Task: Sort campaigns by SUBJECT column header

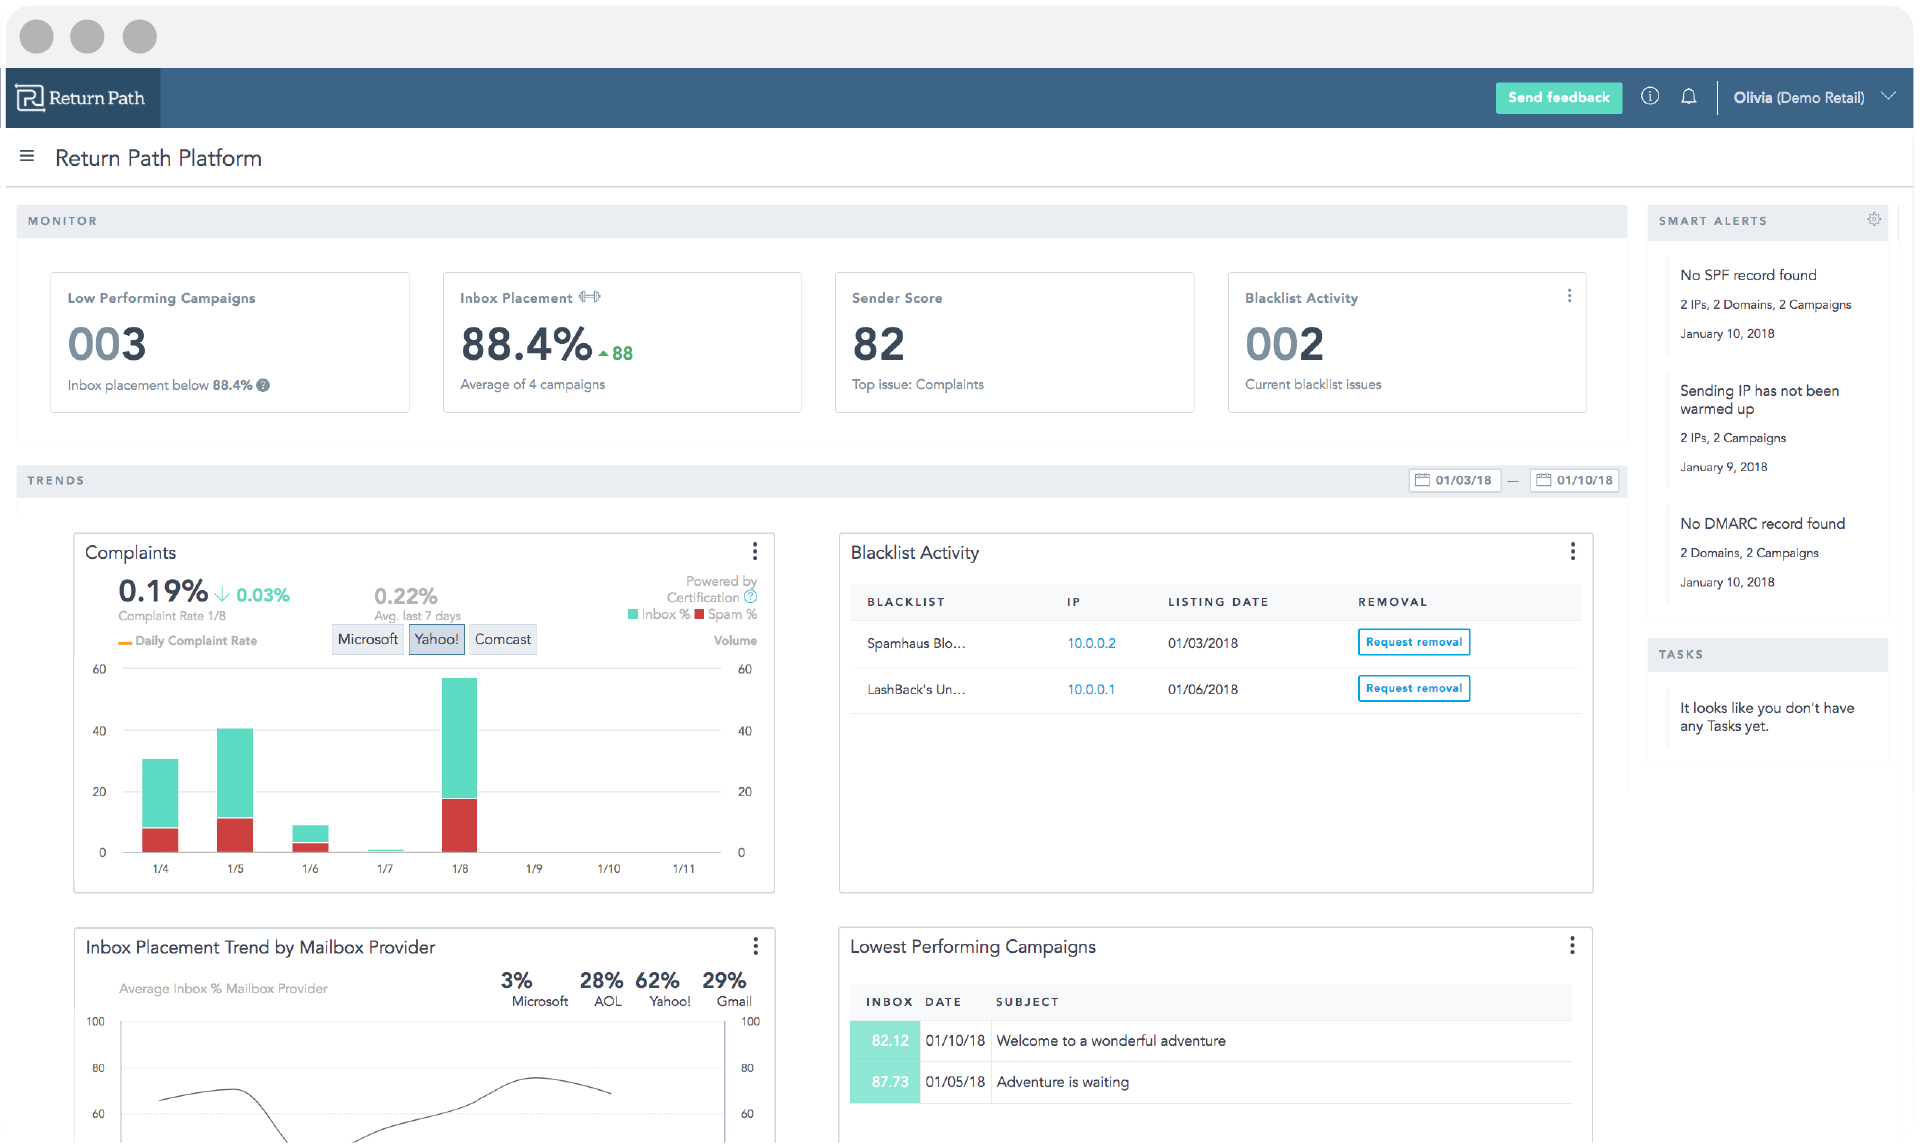Action: 1027,1002
